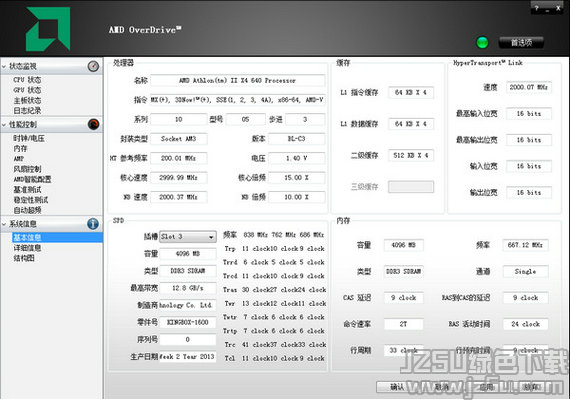Click the 二级缓存 512 KB field

tap(411, 155)
